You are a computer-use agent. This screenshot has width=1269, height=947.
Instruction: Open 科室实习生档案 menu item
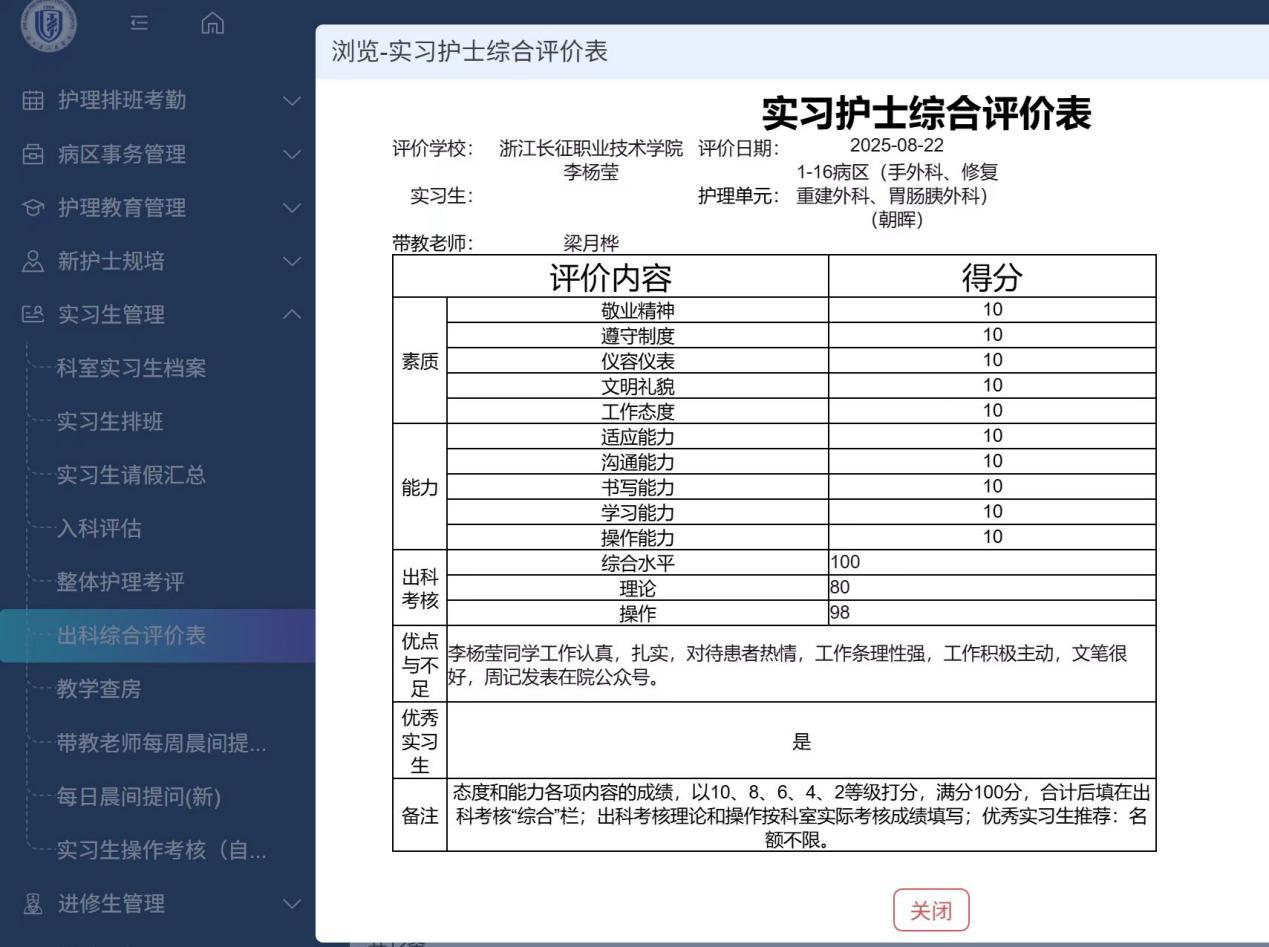pos(131,368)
